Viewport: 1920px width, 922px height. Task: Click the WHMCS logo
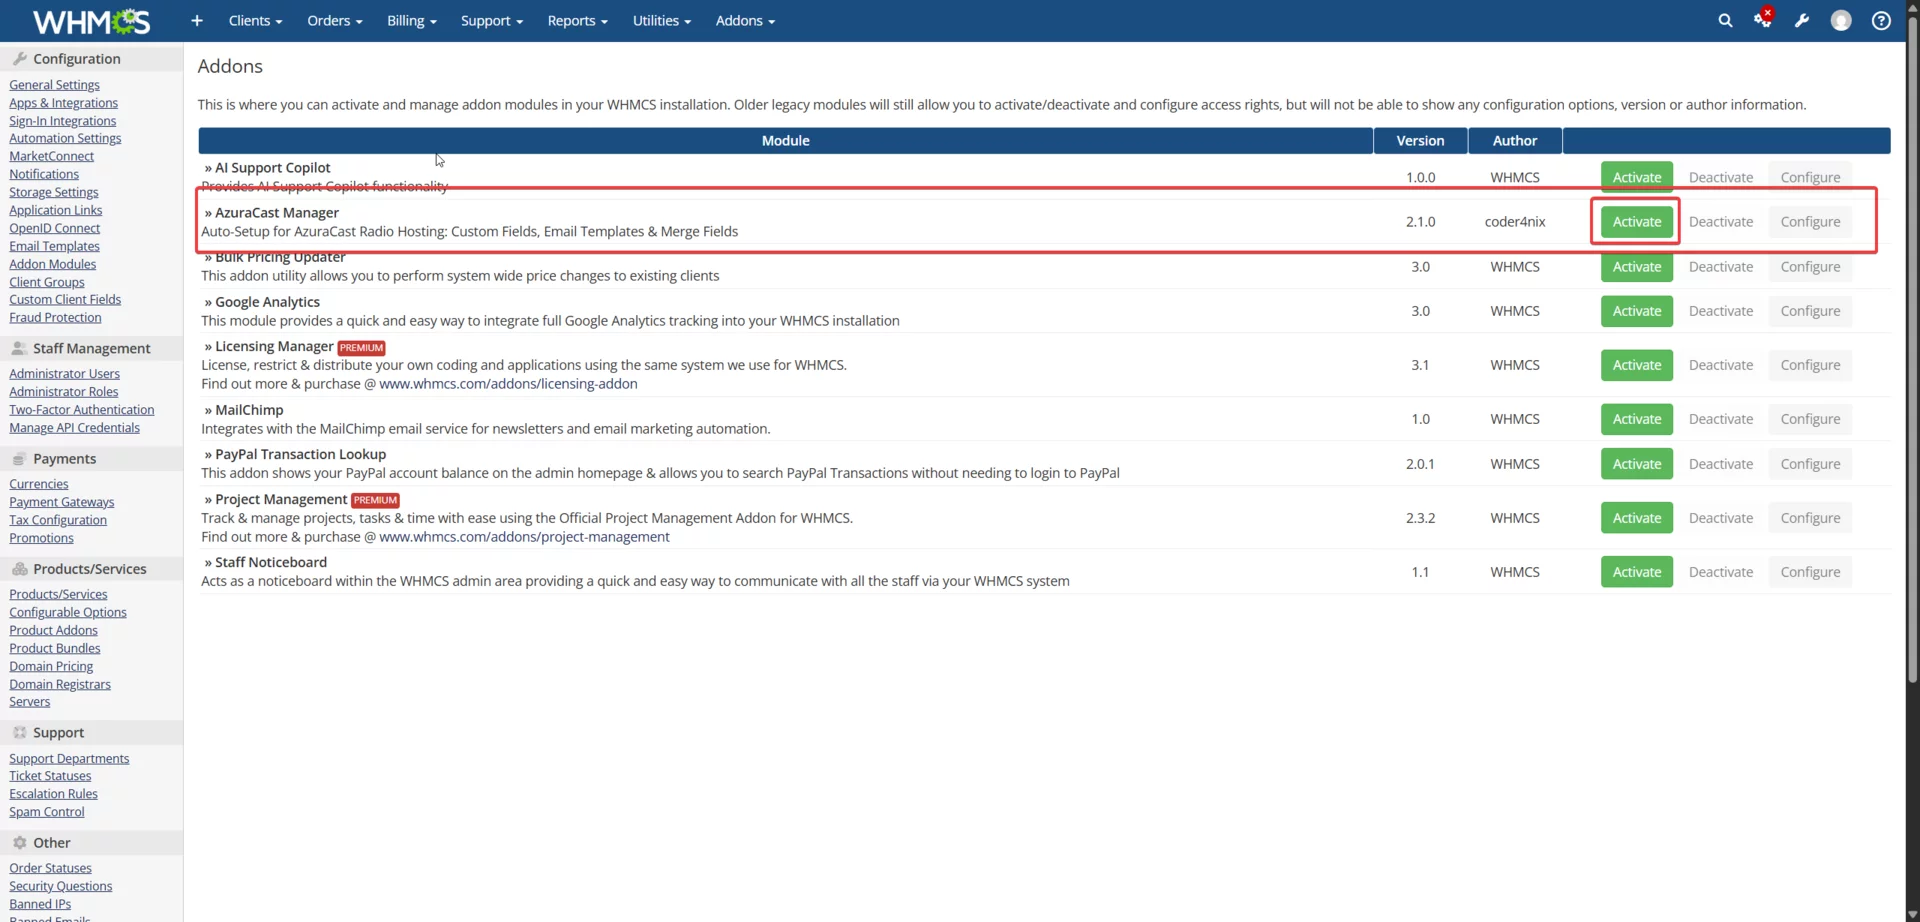click(90, 21)
